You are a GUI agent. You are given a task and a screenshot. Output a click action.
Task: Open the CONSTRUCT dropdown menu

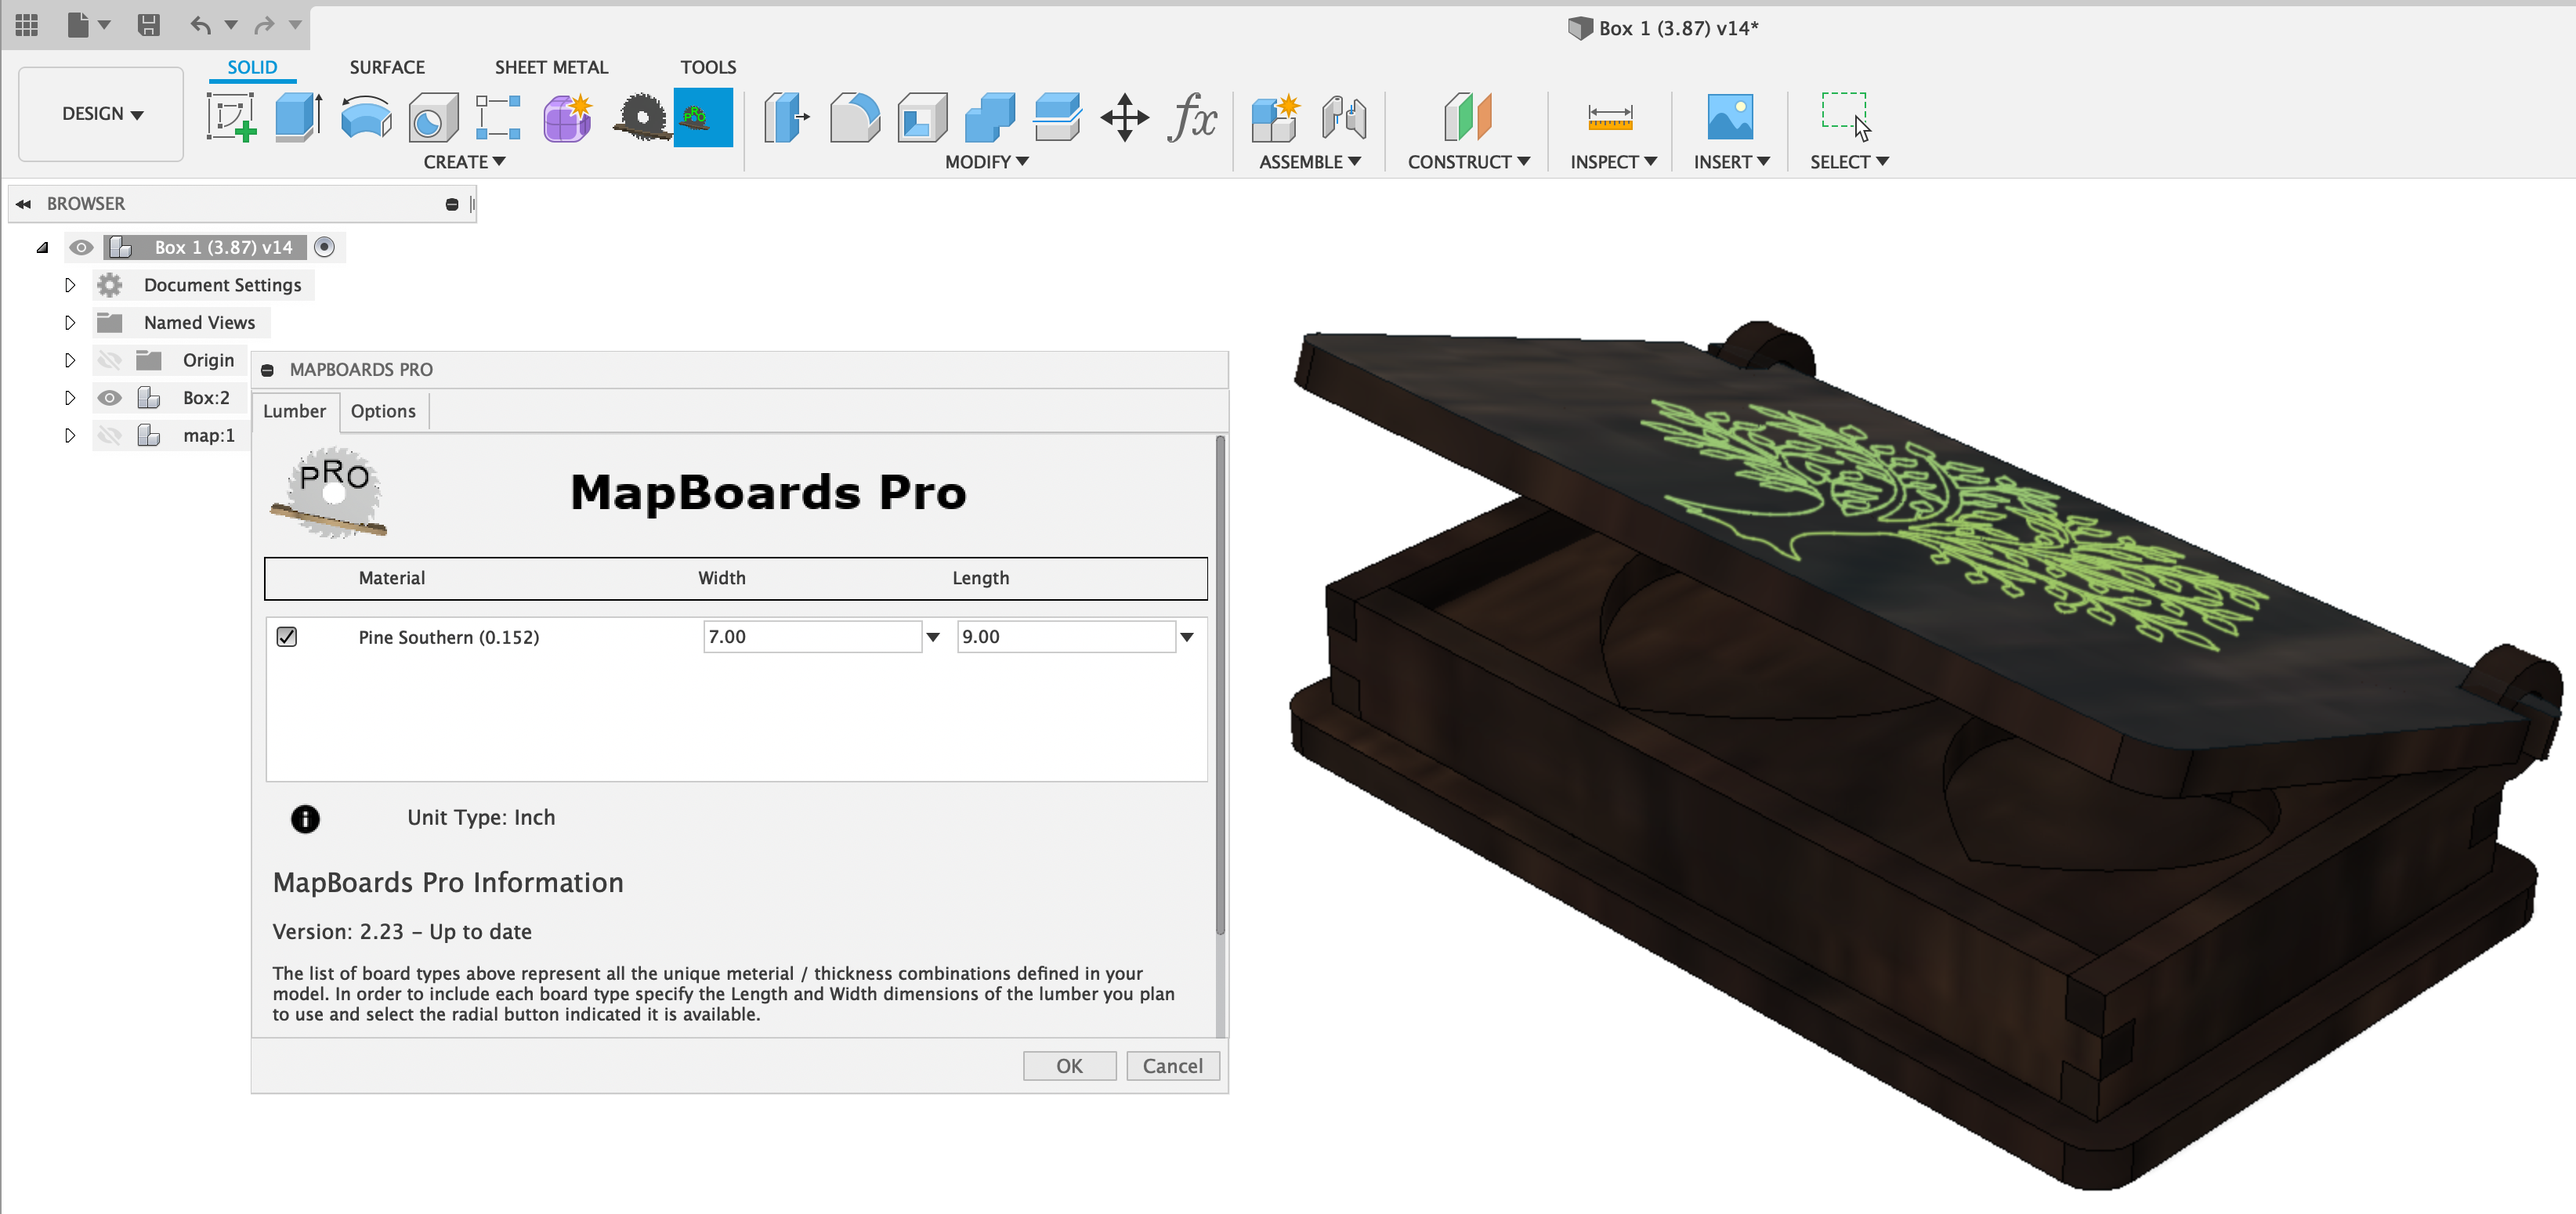point(1468,162)
